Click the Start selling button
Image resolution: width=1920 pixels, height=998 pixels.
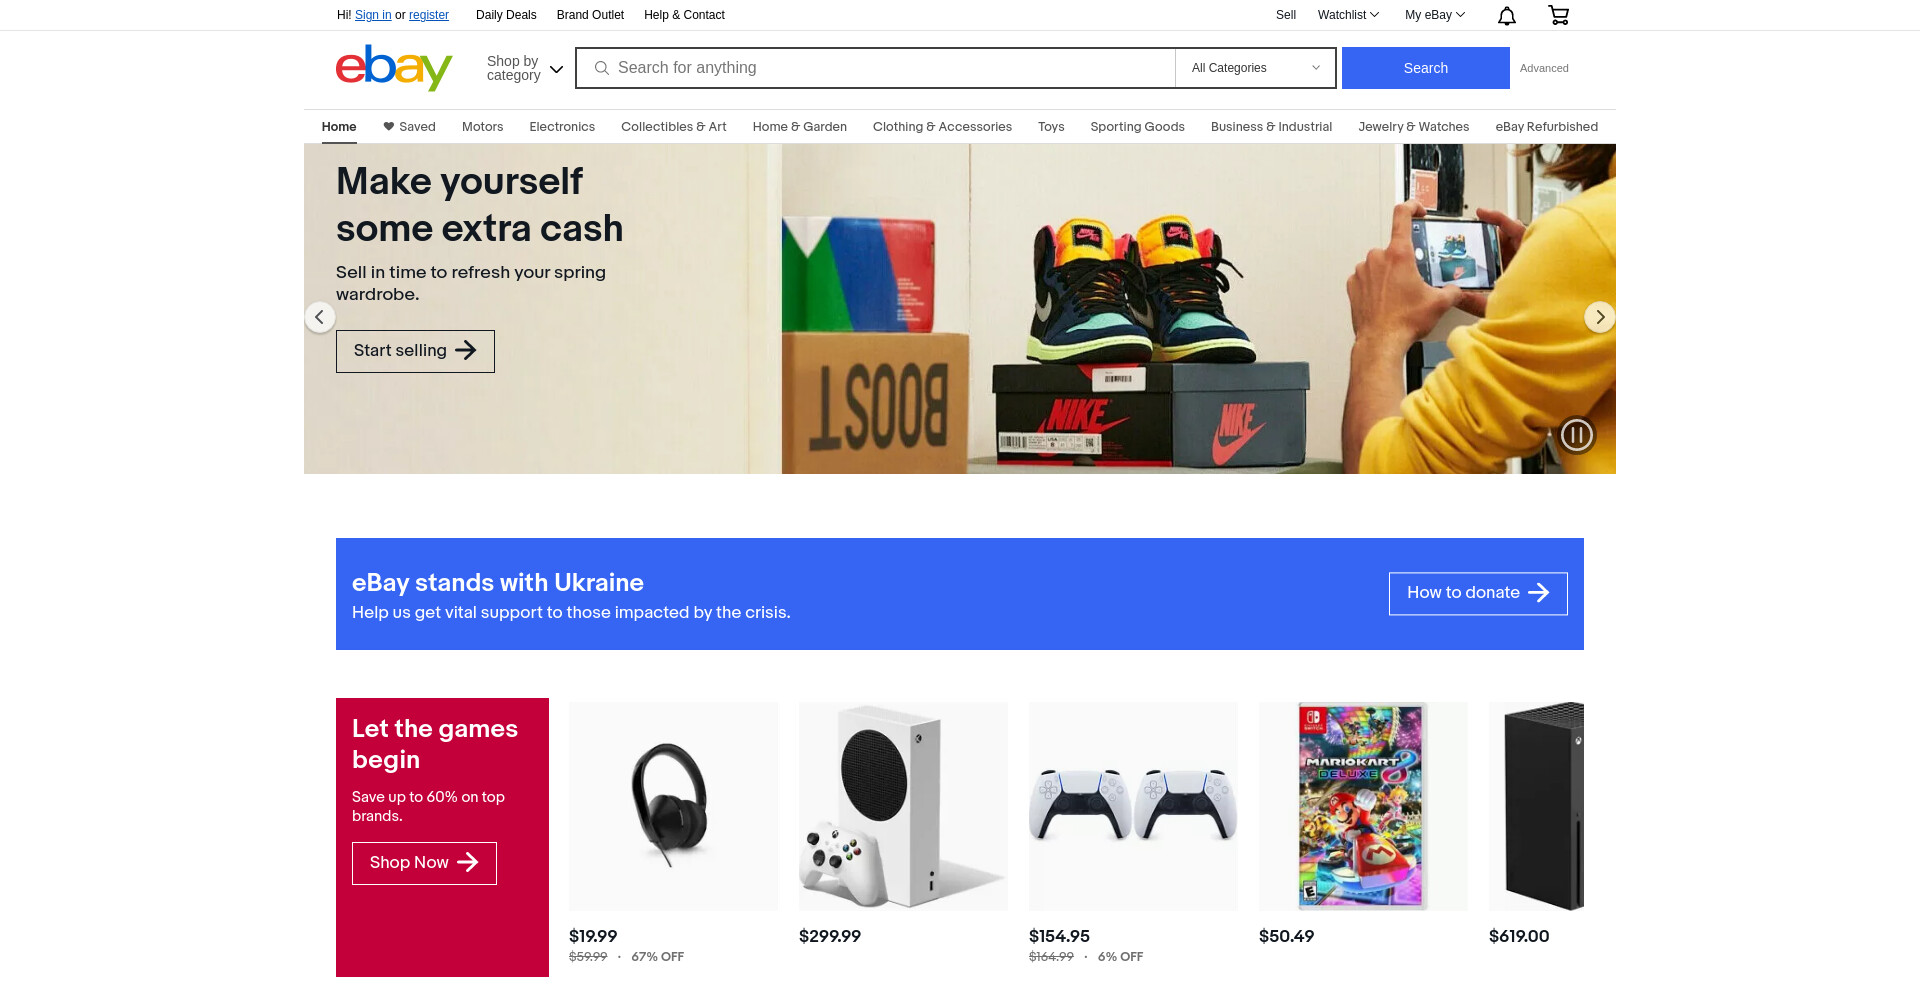click(x=415, y=351)
